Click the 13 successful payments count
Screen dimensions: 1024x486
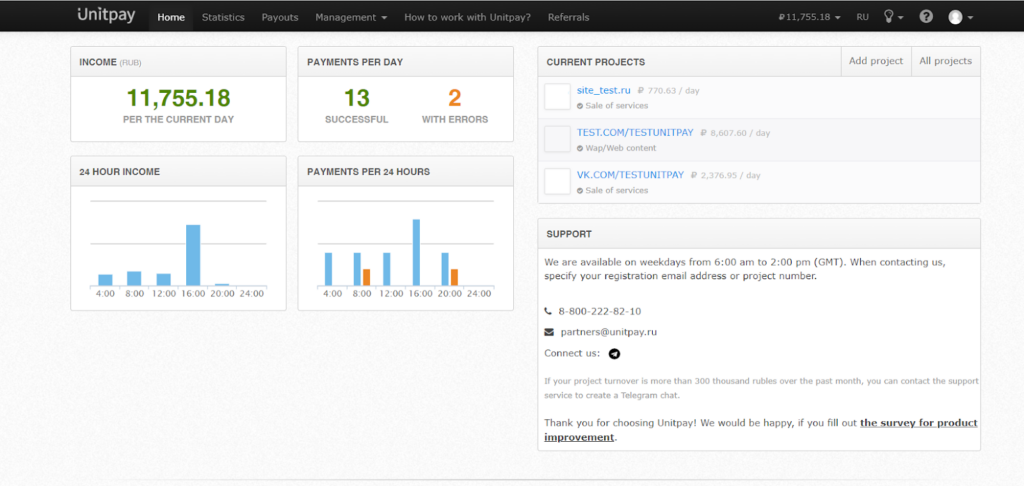[357, 98]
